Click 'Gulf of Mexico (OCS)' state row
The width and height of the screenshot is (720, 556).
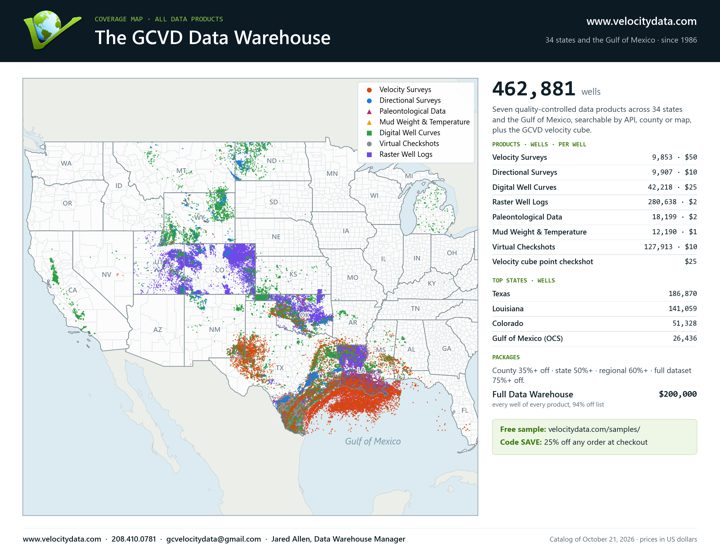594,338
